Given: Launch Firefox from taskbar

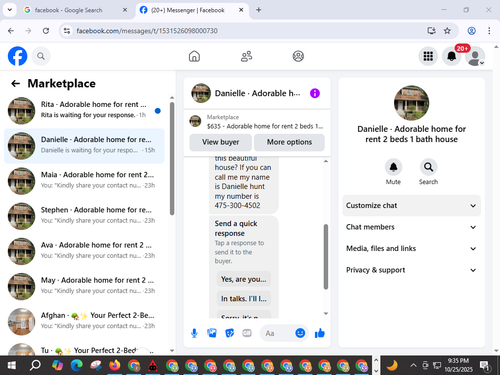Looking at the screenshot, I should [115, 366].
